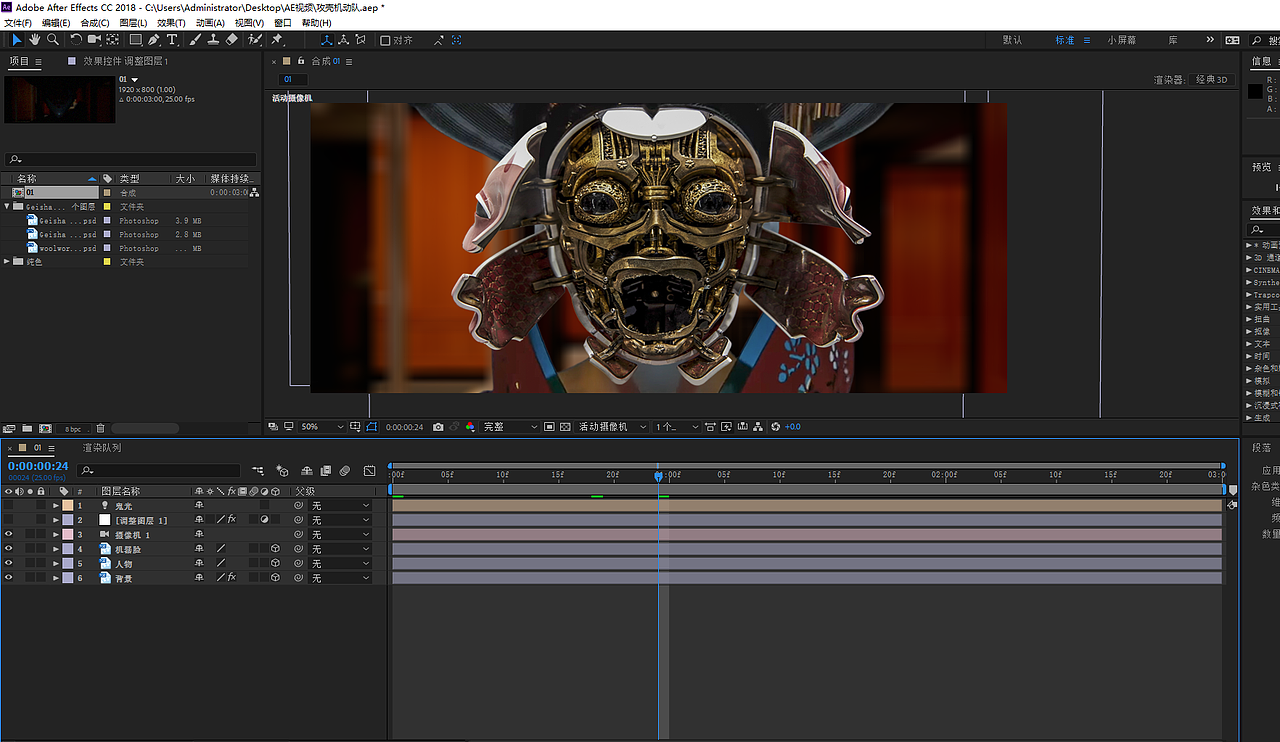Open the 50% magnification dropdown
Image resolution: width=1280 pixels, height=742 pixels.
click(x=321, y=427)
